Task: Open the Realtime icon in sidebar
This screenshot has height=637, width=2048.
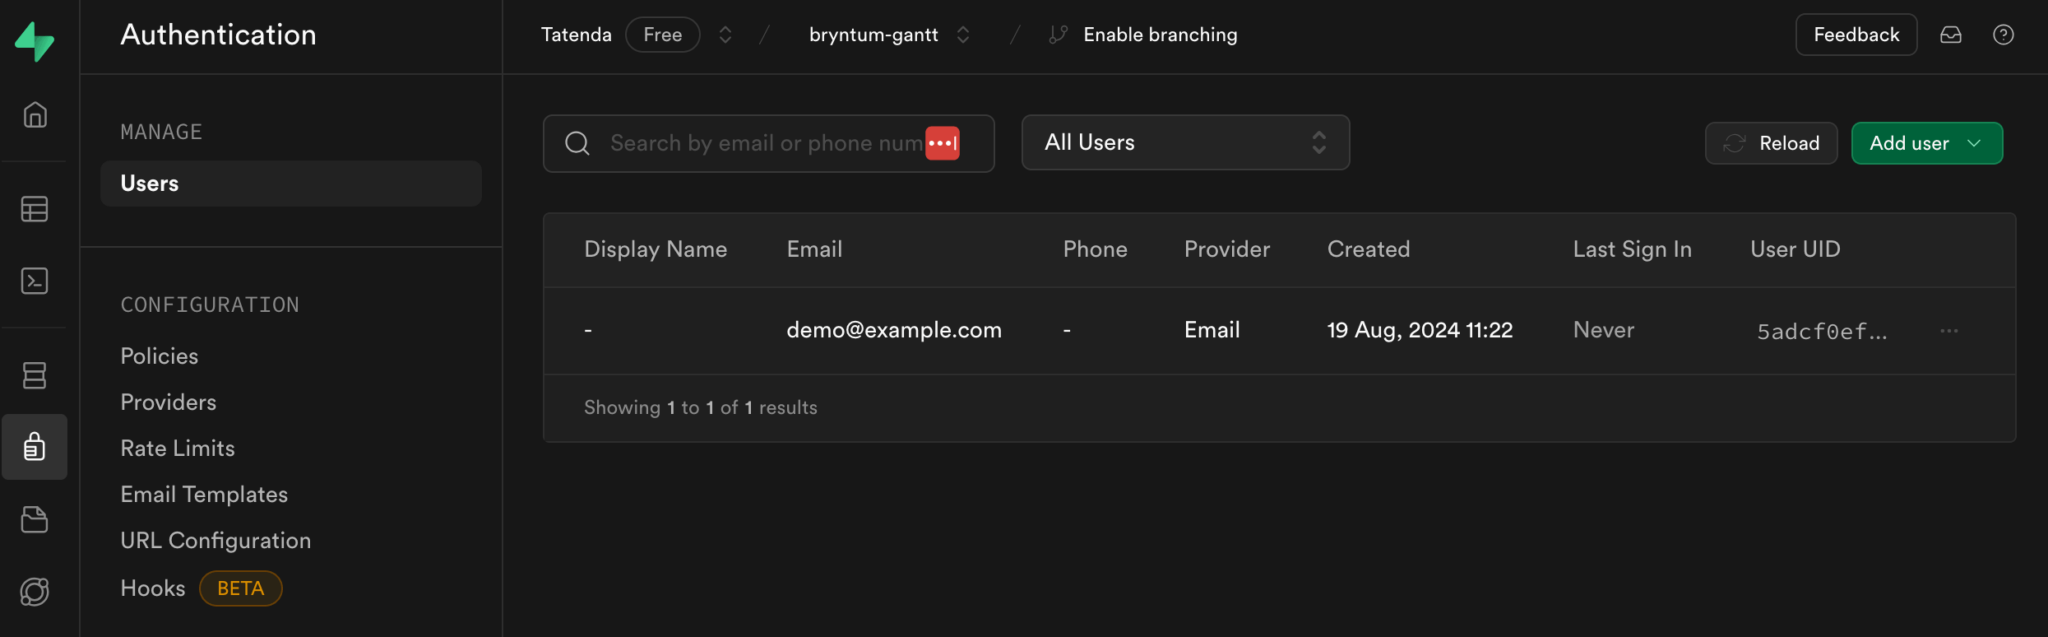Action: [35, 592]
